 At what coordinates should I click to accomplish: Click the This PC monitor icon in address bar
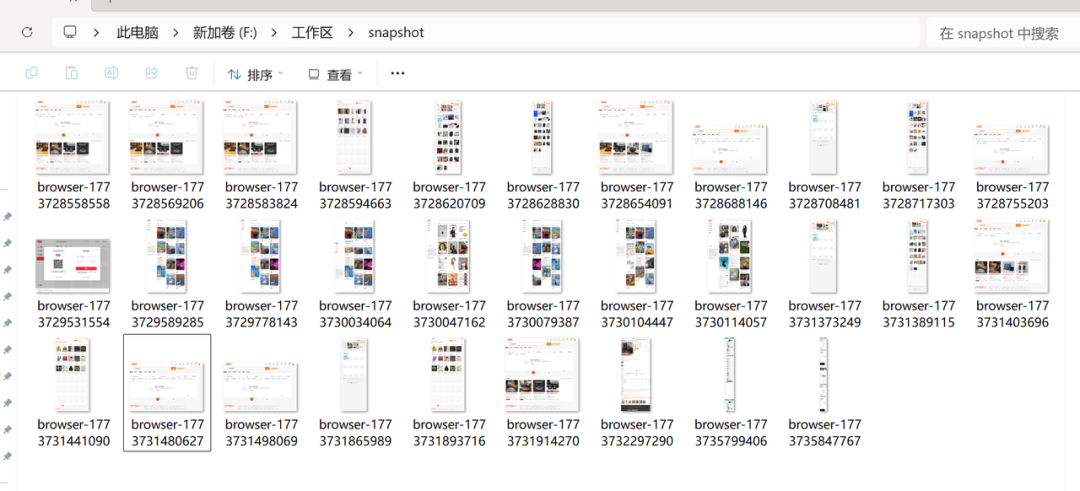point(70,32)
